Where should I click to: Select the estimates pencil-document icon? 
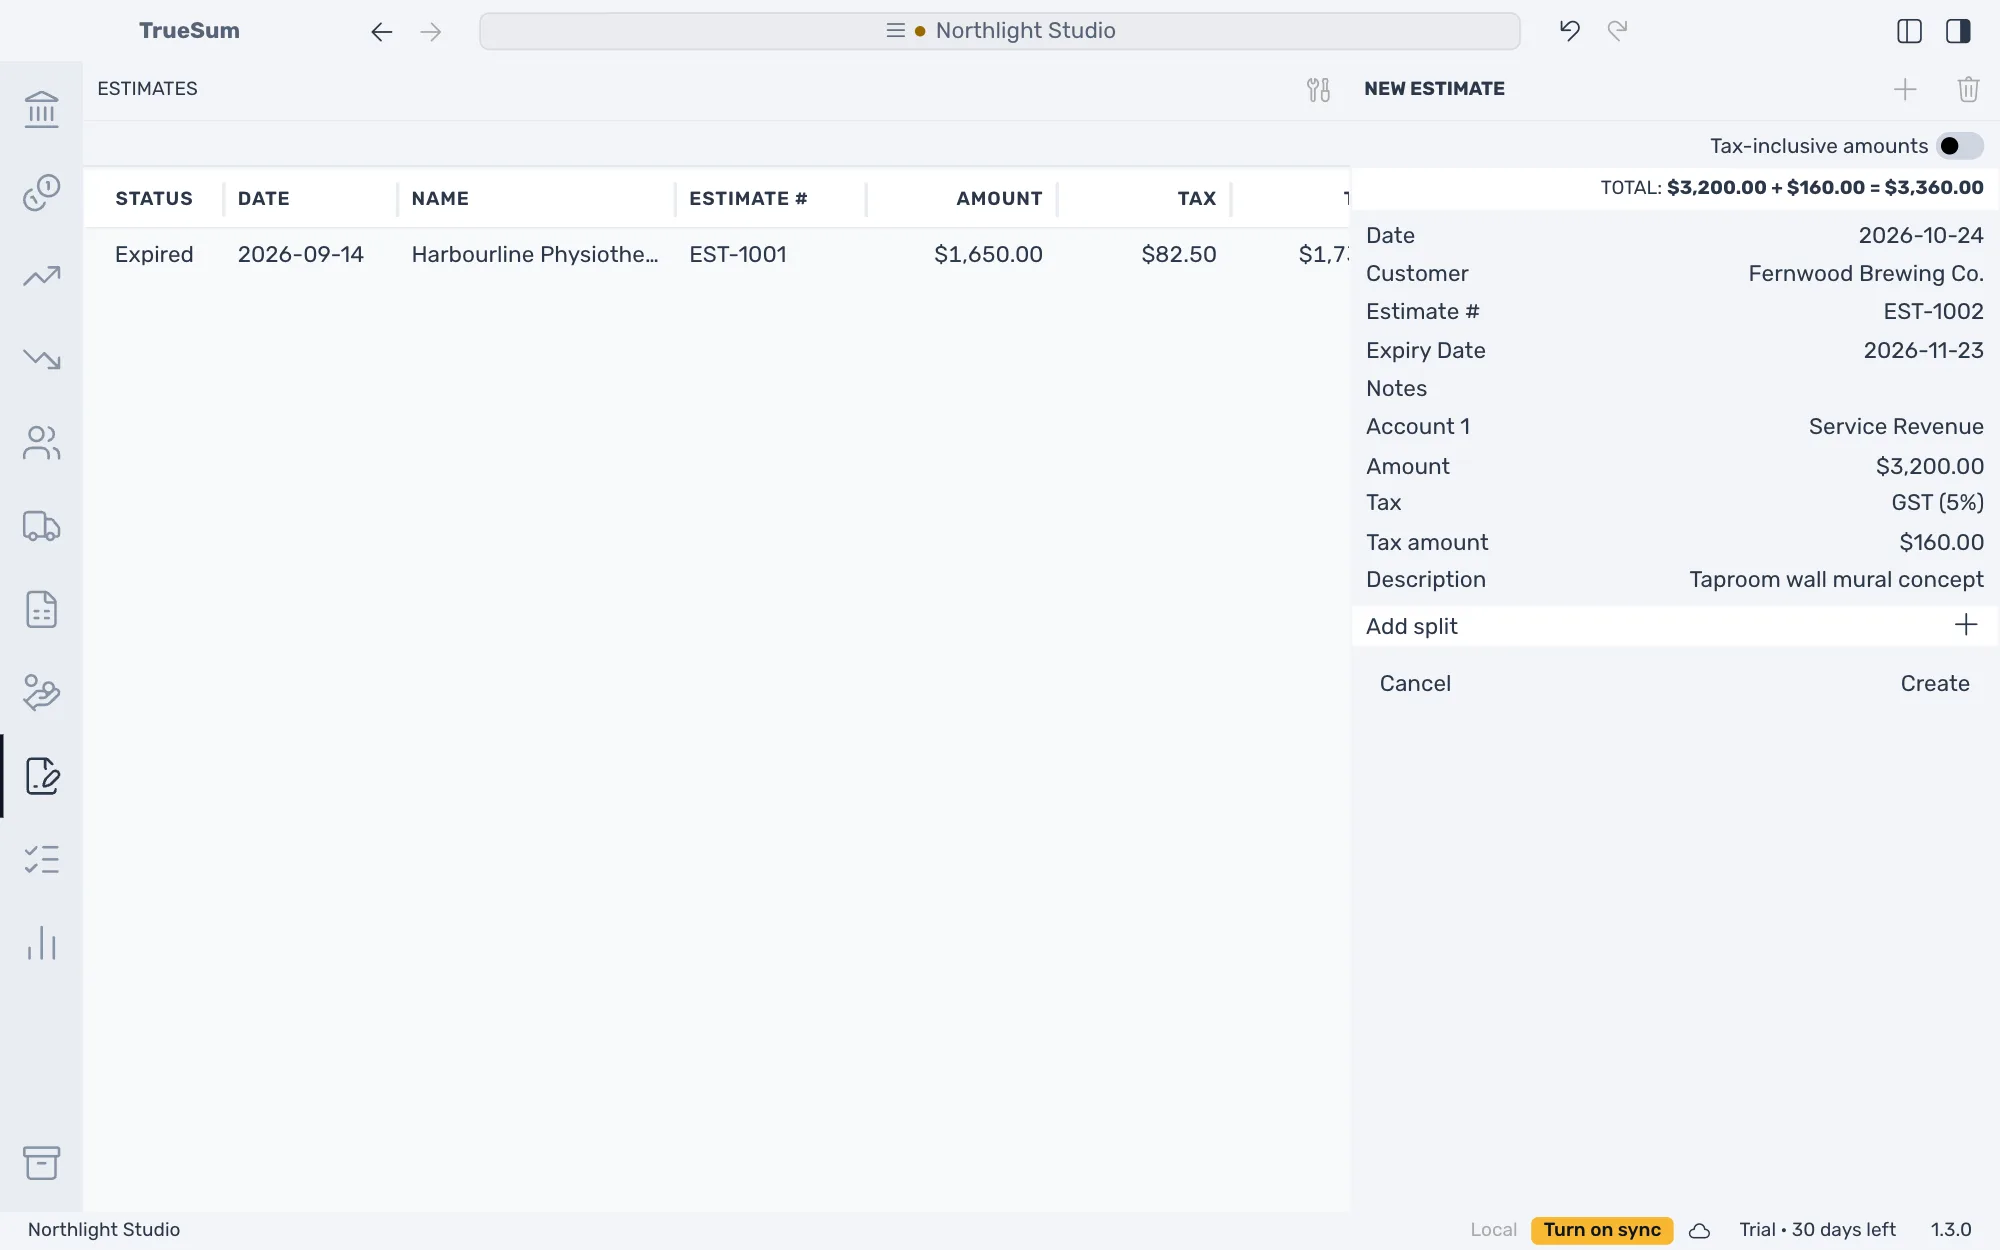[x=41, y=776]
